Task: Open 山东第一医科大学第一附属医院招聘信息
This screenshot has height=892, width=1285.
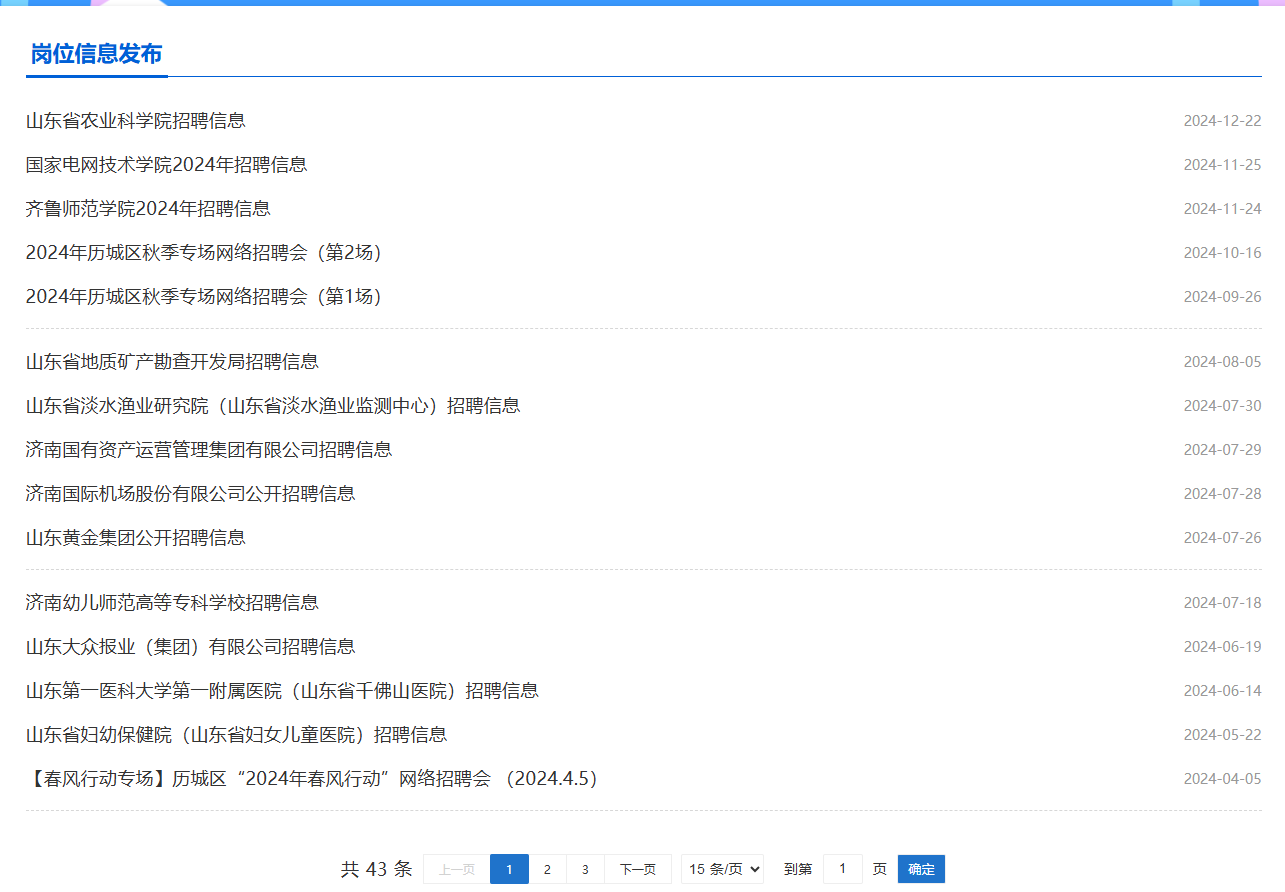Action: coord(282,691)
